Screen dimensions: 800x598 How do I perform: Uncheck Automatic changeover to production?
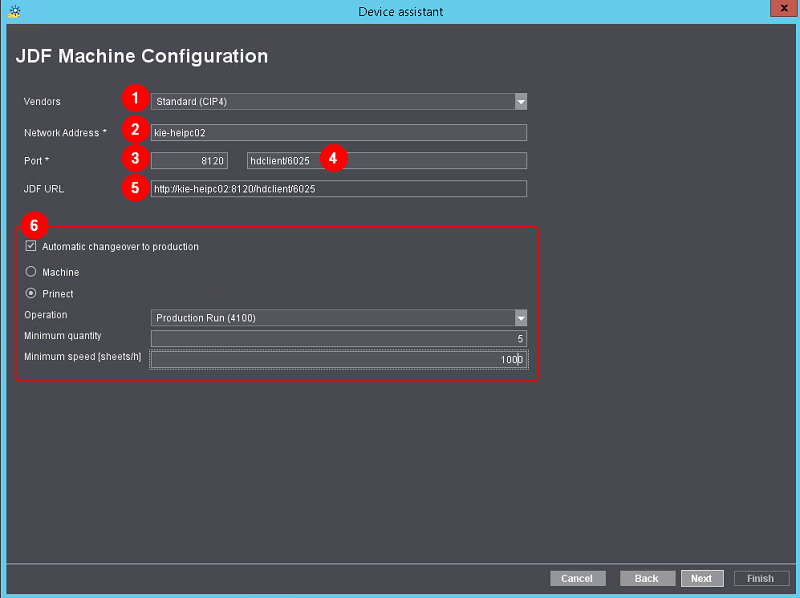point(31,246)
